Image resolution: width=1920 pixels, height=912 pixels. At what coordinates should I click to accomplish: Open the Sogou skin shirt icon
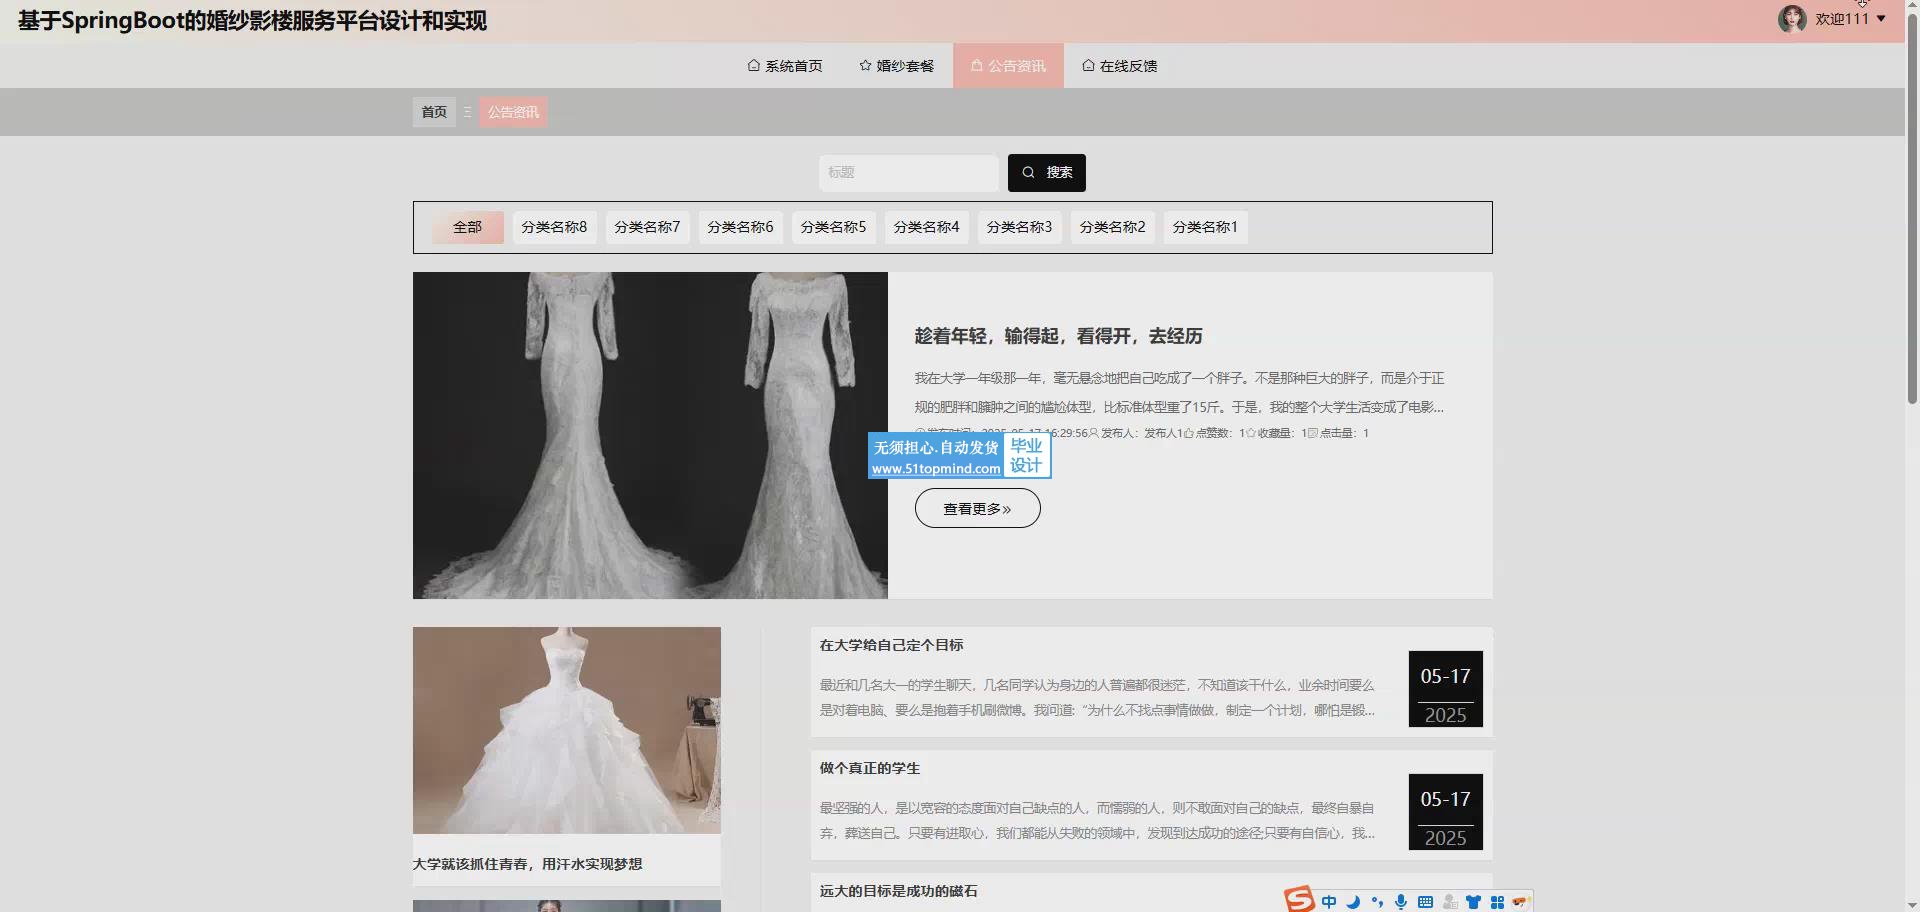(1473, 902)
